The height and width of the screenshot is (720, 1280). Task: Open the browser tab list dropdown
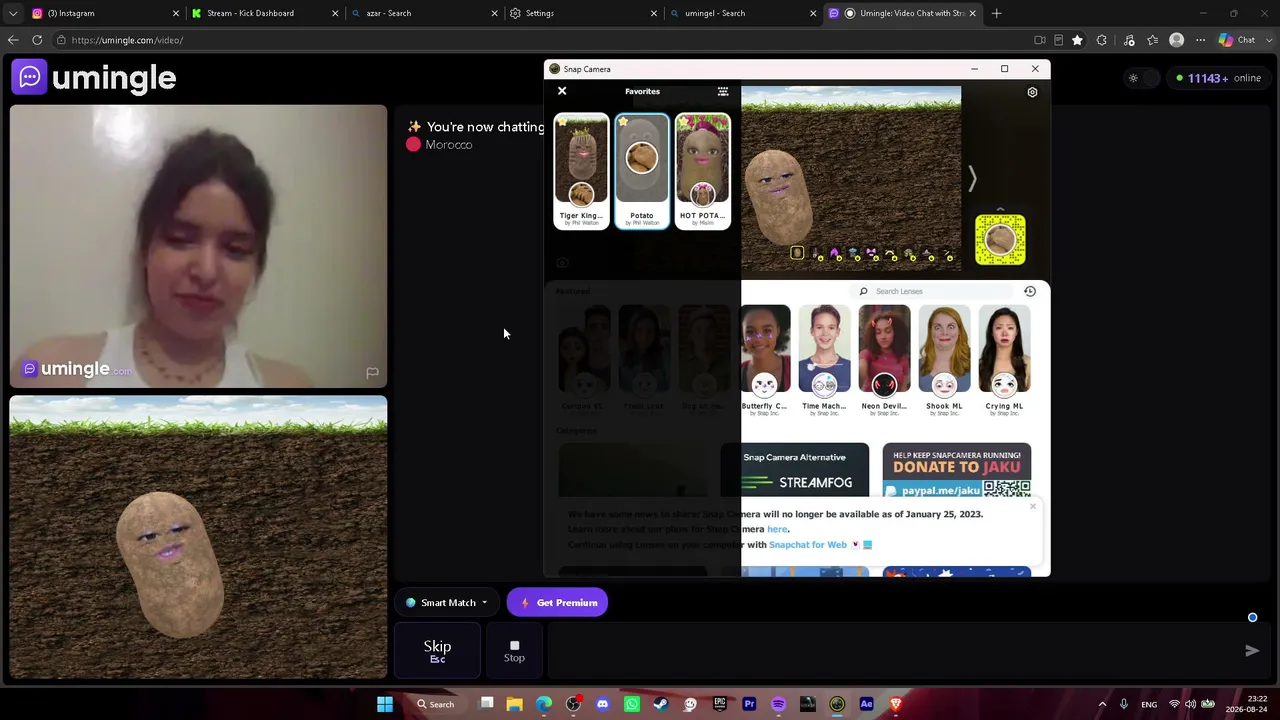(x=13, y=13)
